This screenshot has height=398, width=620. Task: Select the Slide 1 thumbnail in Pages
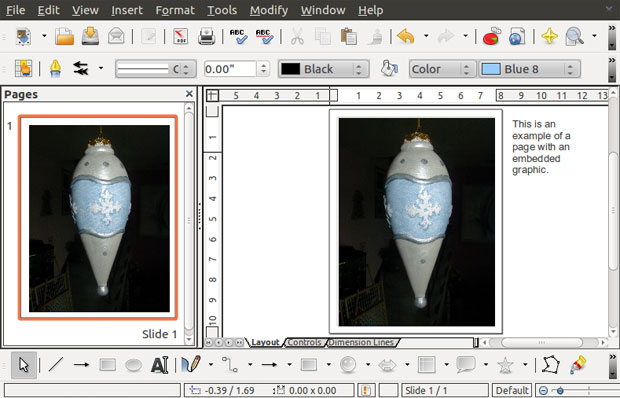click(x=98, y=217)
